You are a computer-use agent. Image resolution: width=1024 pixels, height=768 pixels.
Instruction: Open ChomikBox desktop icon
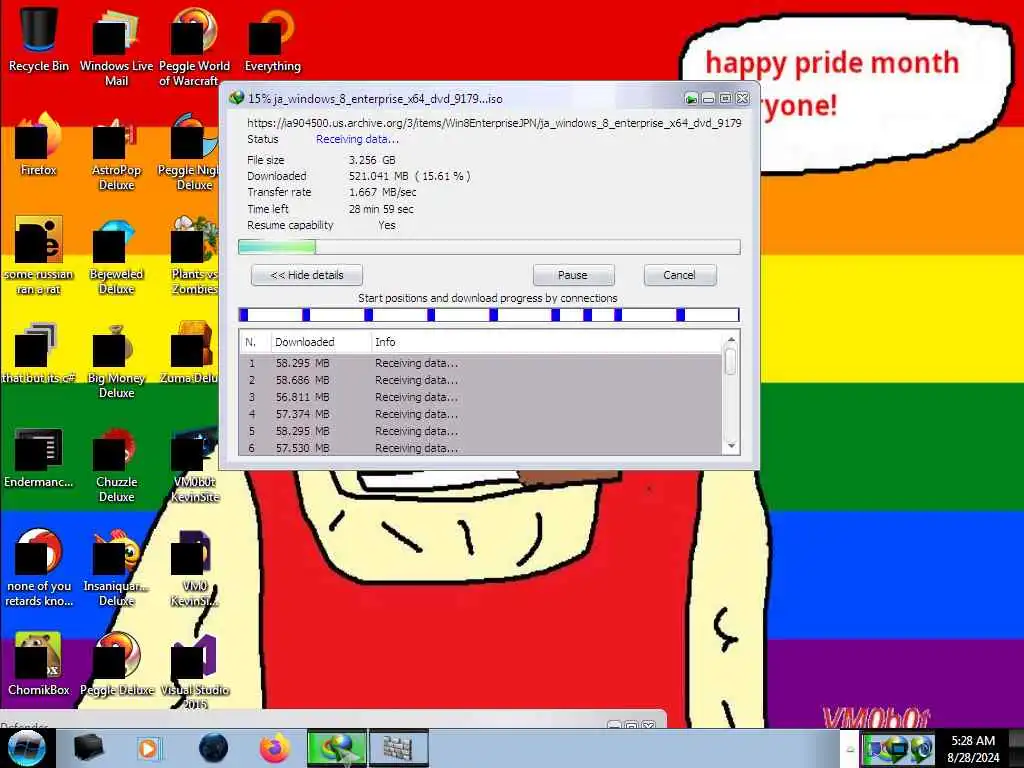click(x=39, y=664)
